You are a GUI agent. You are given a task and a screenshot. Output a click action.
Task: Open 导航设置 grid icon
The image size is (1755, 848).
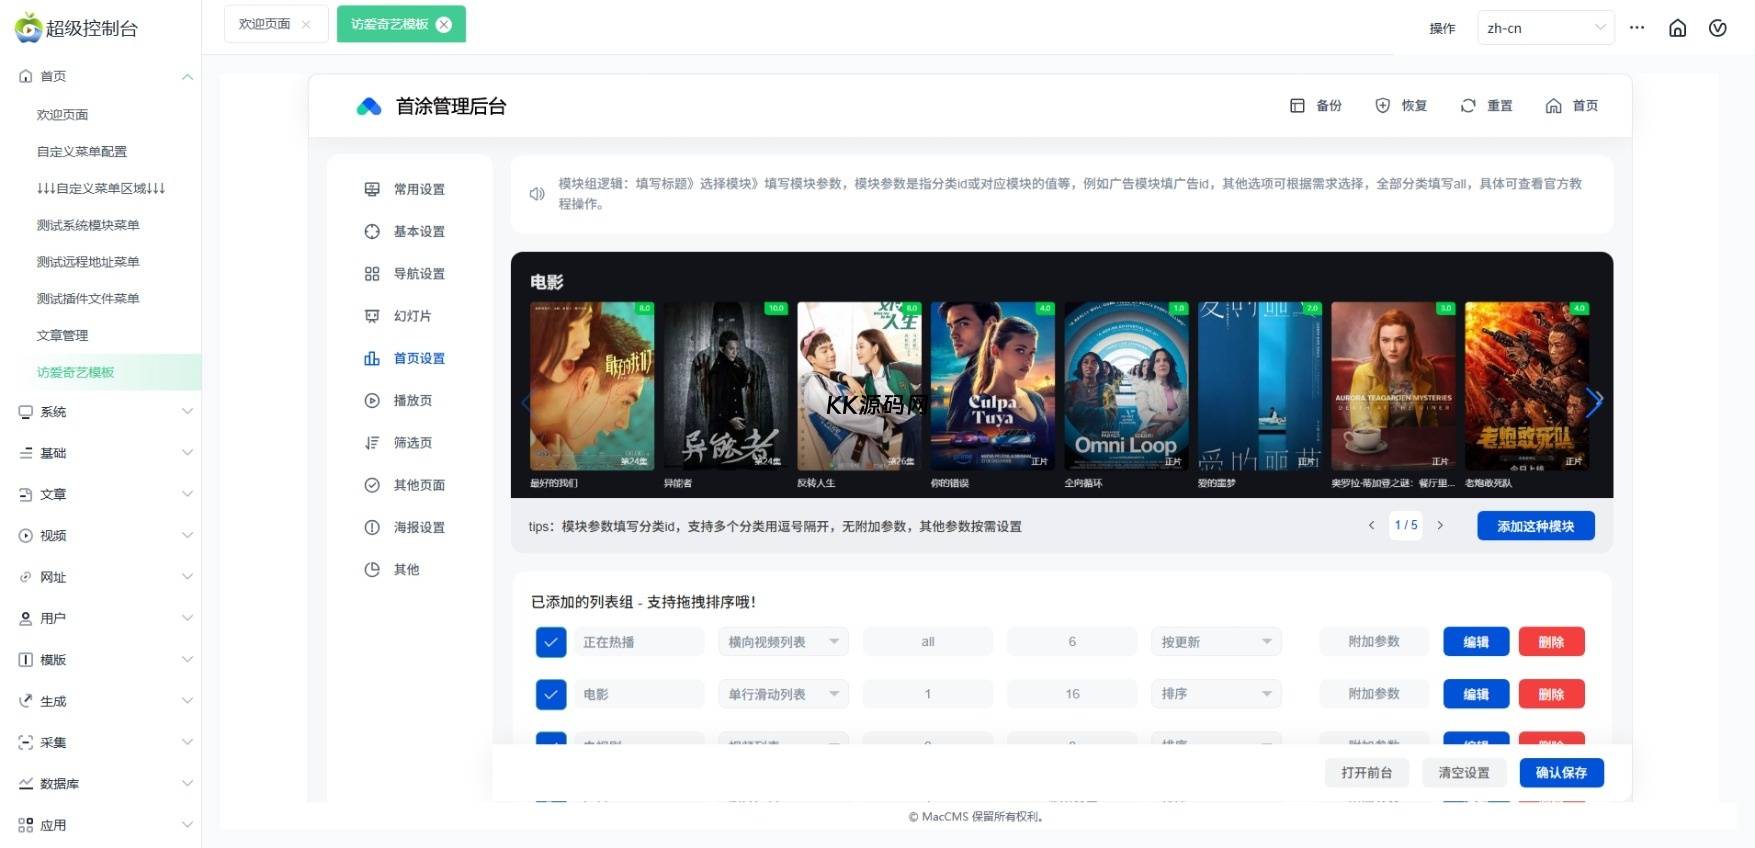click(372, 274)
